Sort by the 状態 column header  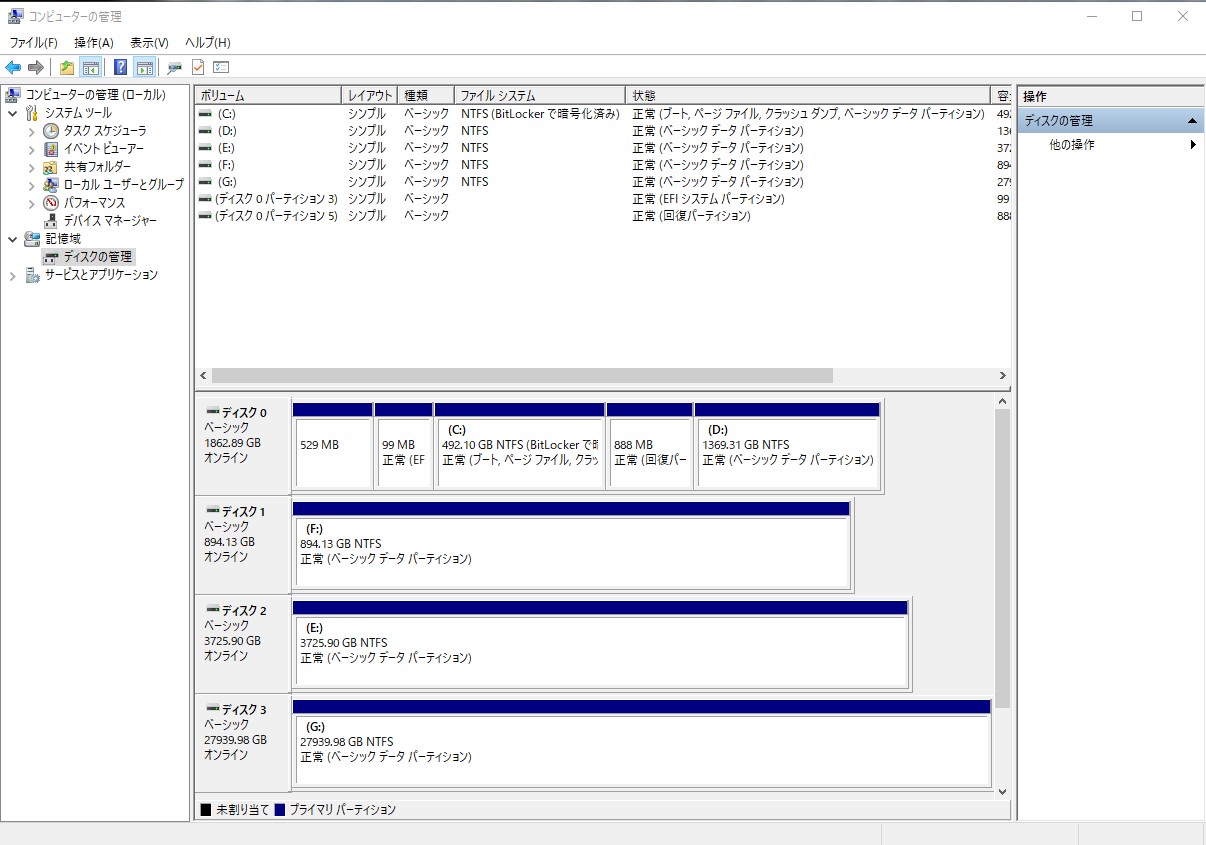coord(808,96)
